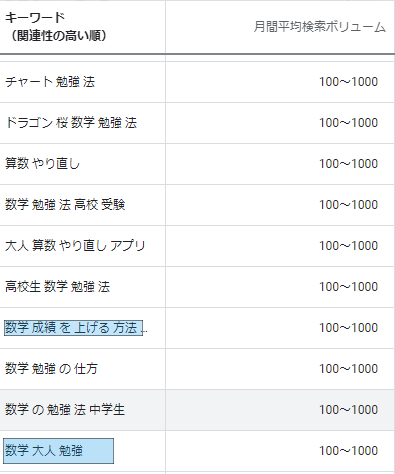Select highlighted keyword 数学 大人 勉強
Viewport: 395px width, 474px height.
pyautogui.click(x=59, y=451)
